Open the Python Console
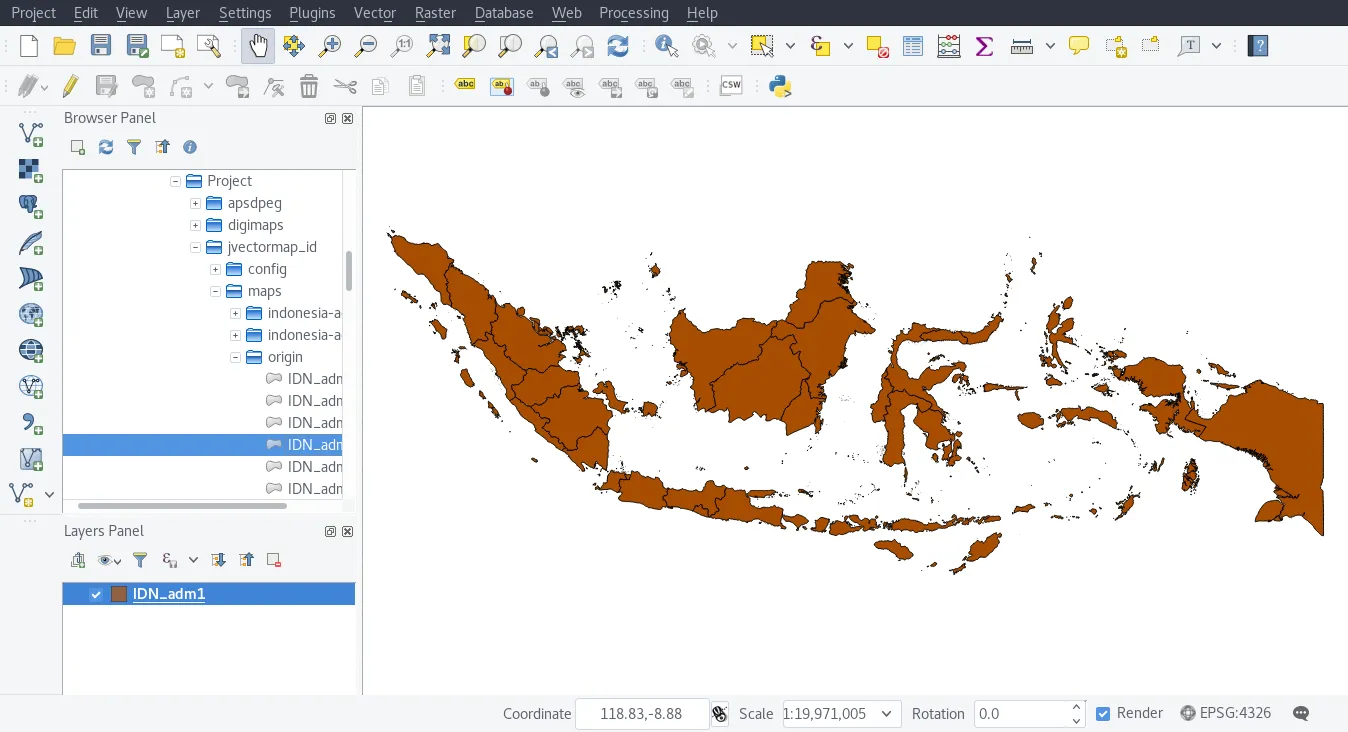Screen dimensions: 1348x732 click(x=779, y=86)
